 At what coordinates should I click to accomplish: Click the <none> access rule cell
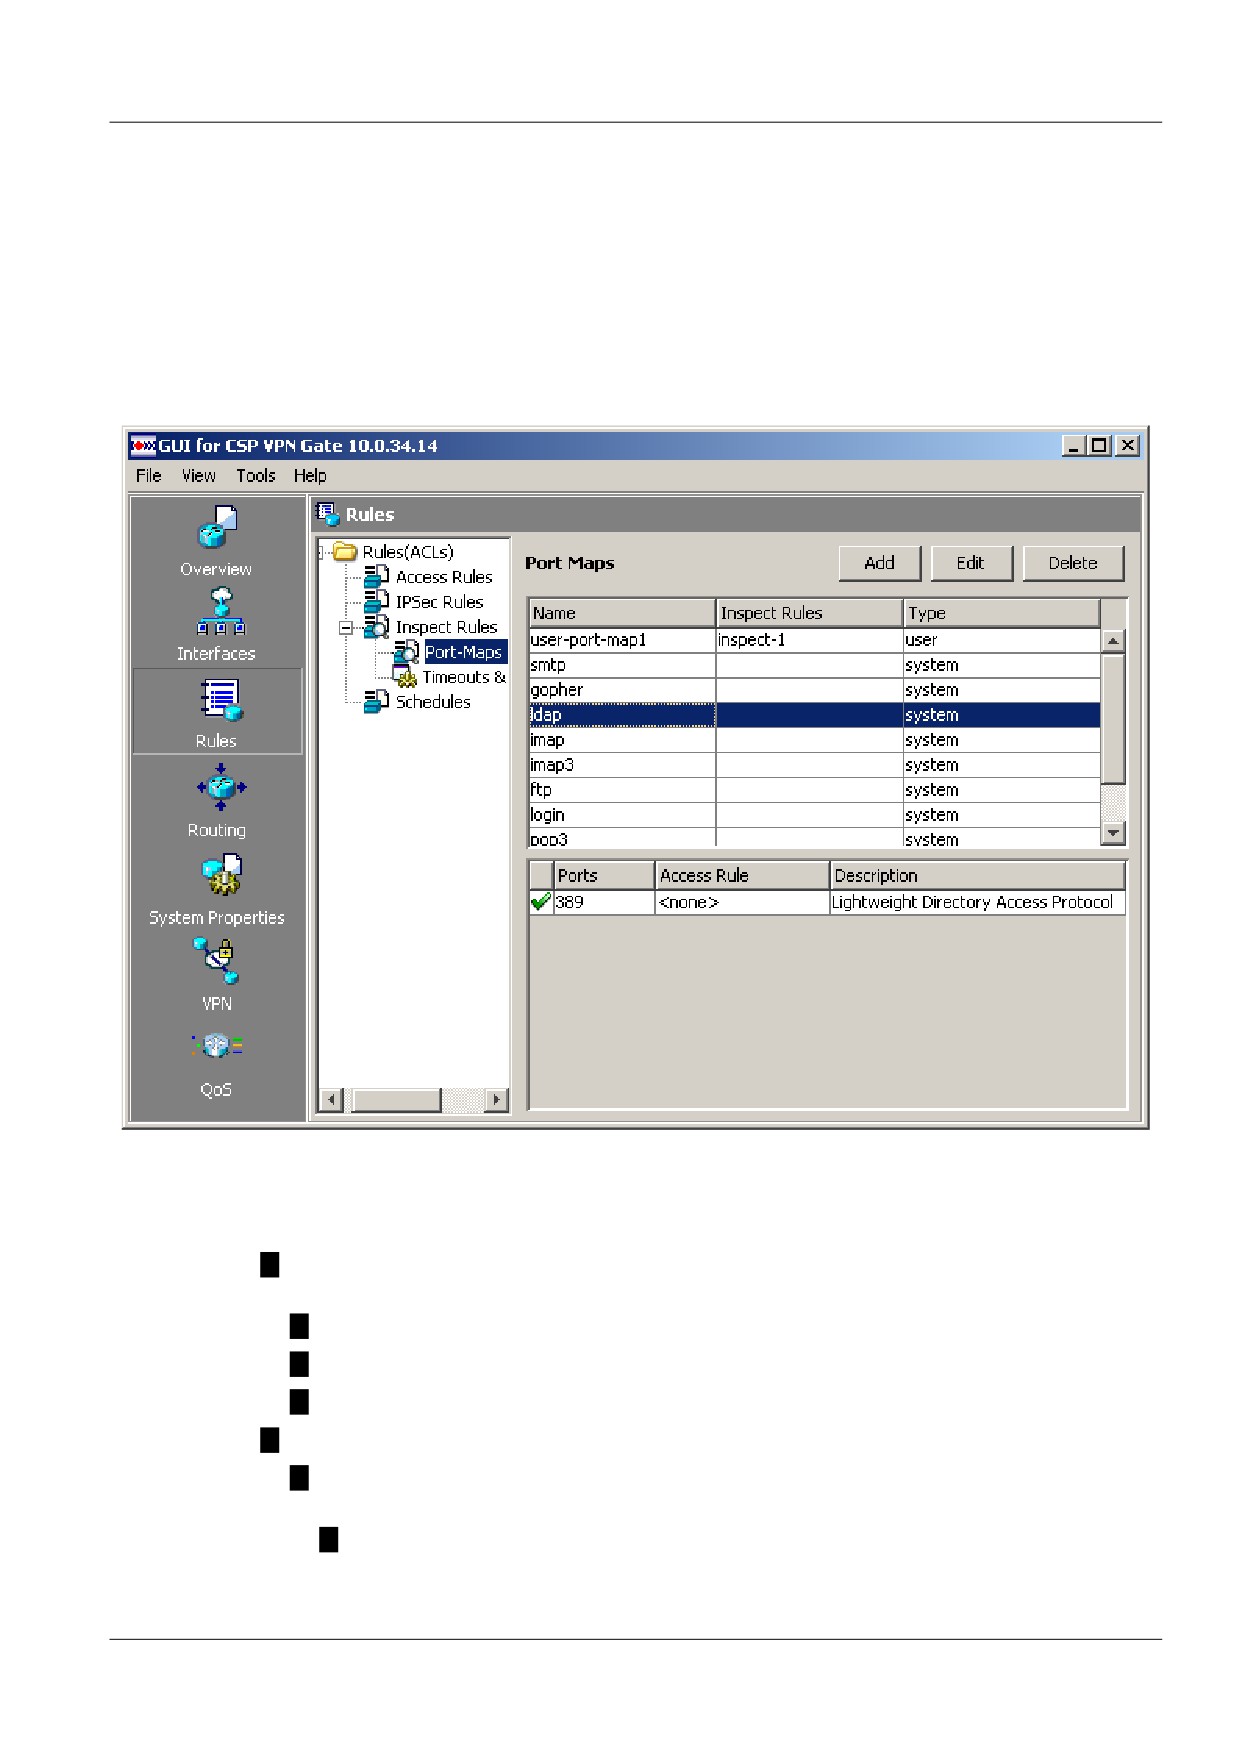(x=742, y=902)
